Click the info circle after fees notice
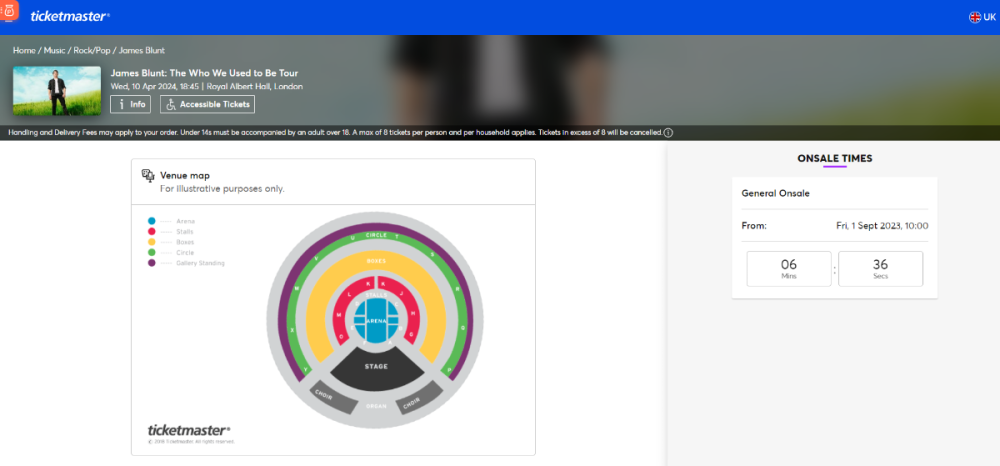This screenshot has width=1000, height=466. point(668,132)
